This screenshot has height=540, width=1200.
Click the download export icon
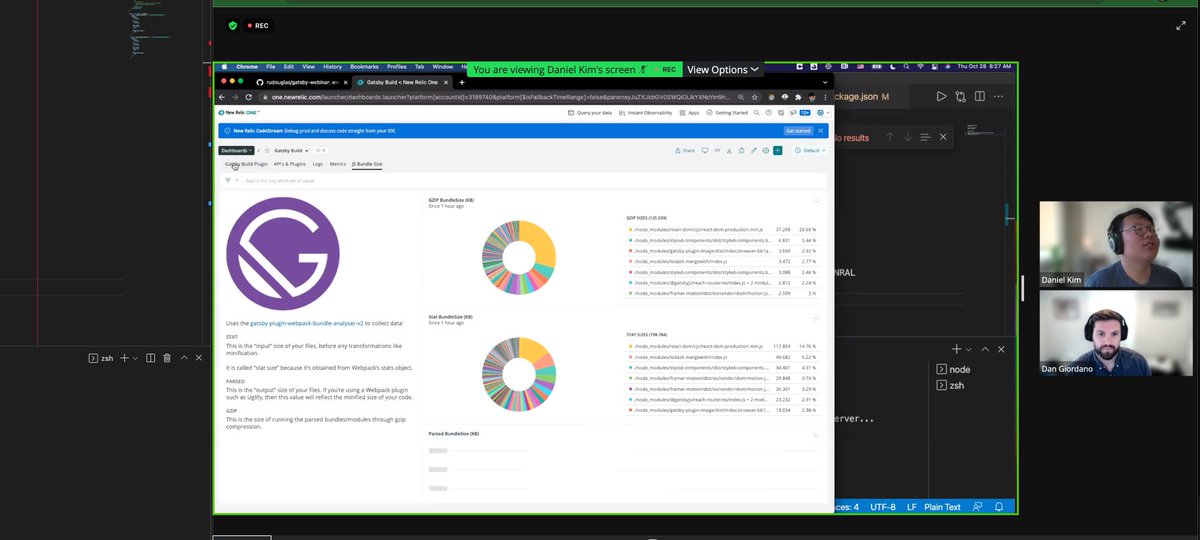click(729, 150)
